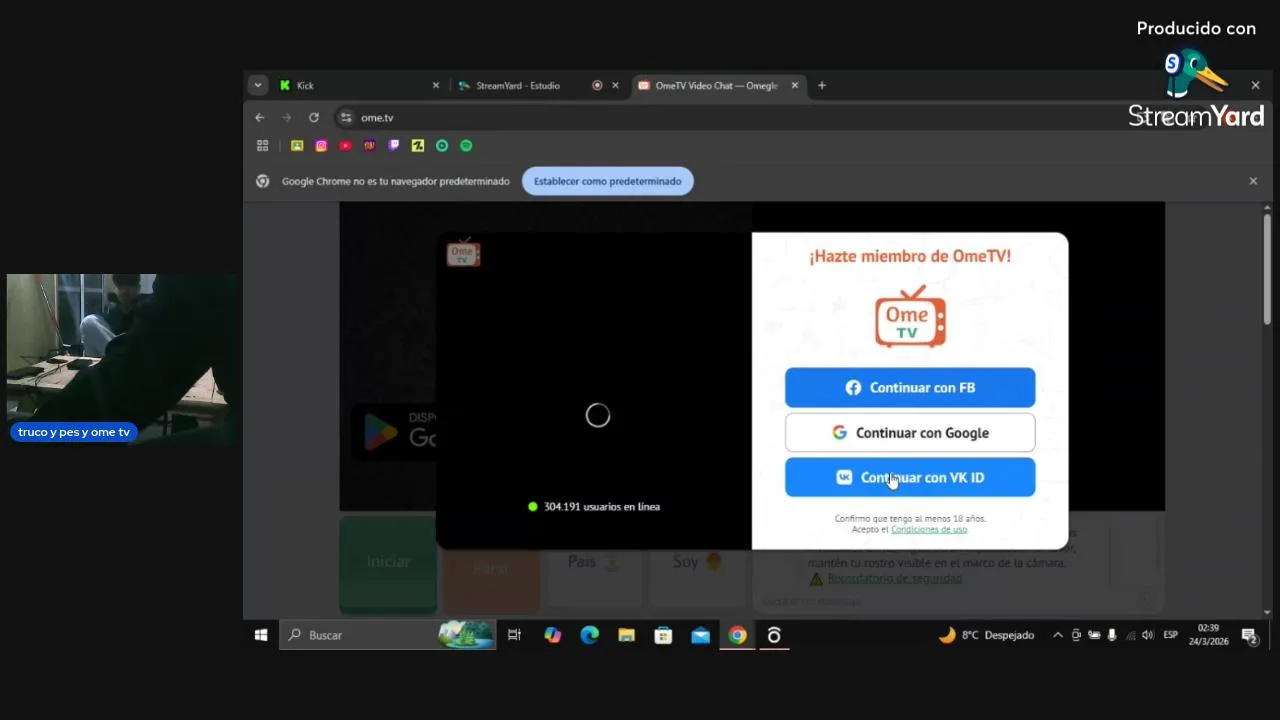Open the clock showing 02:39
The width and height of the screenshot is (1280, 720).
(1208, 635)
